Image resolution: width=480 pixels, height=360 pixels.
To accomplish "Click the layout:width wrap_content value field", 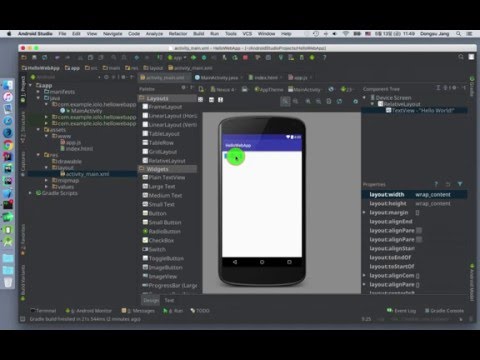I will (440, 194).
